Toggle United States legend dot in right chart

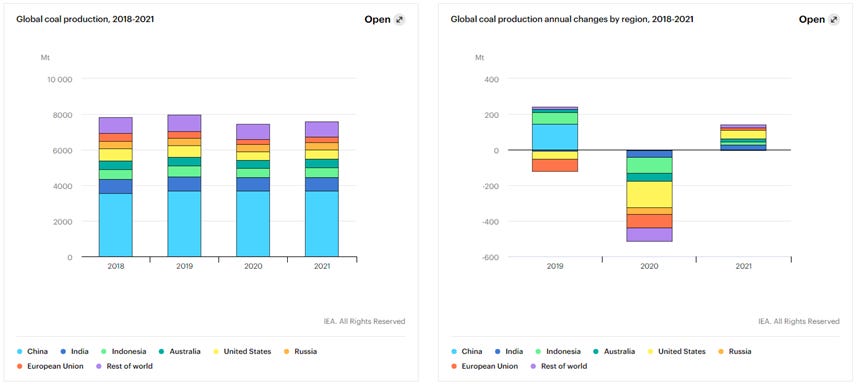650,352
